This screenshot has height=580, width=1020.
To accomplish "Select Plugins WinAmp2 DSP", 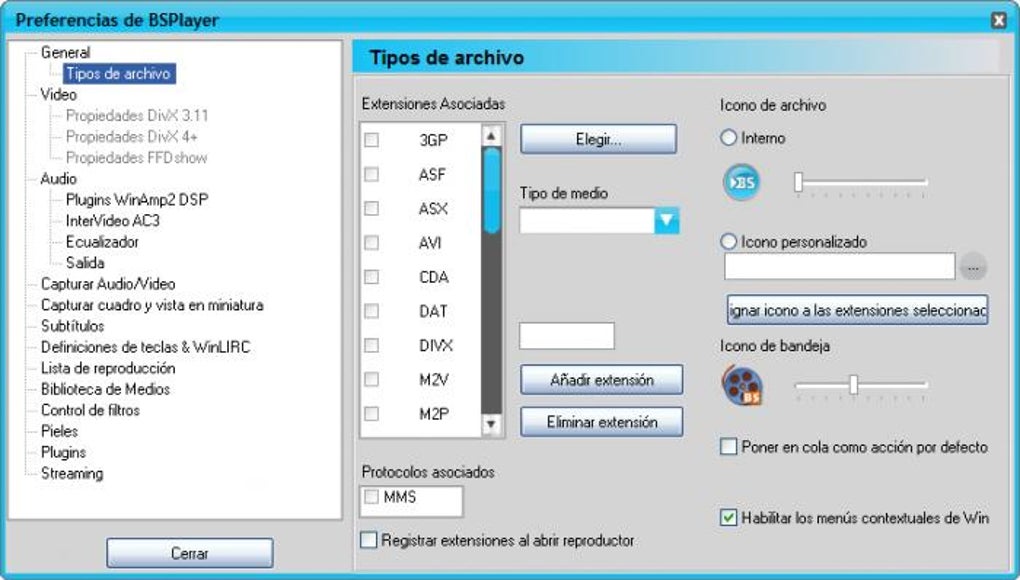I will [x=137, y=200].
